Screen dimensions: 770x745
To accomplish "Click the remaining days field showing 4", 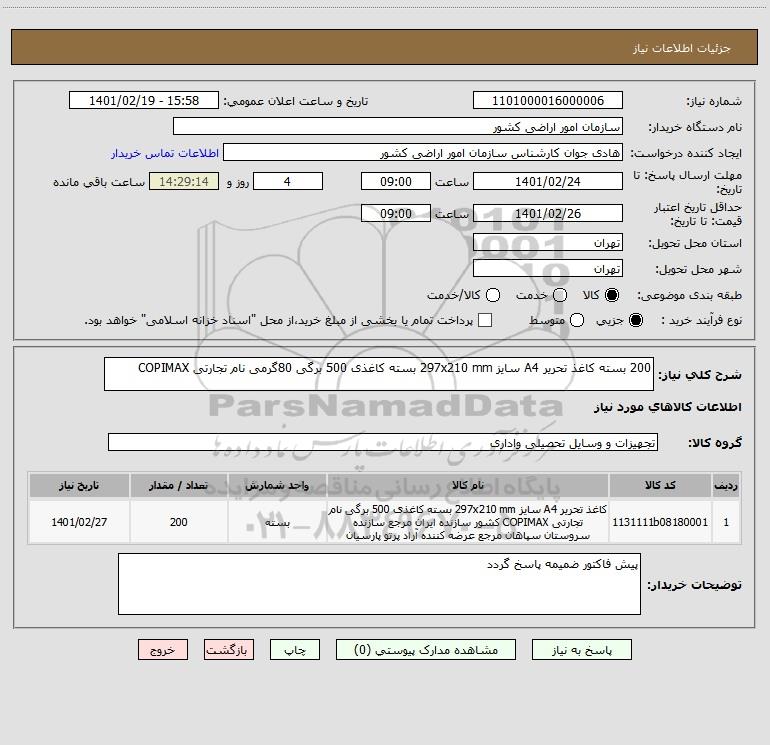I will coord(288,182).
